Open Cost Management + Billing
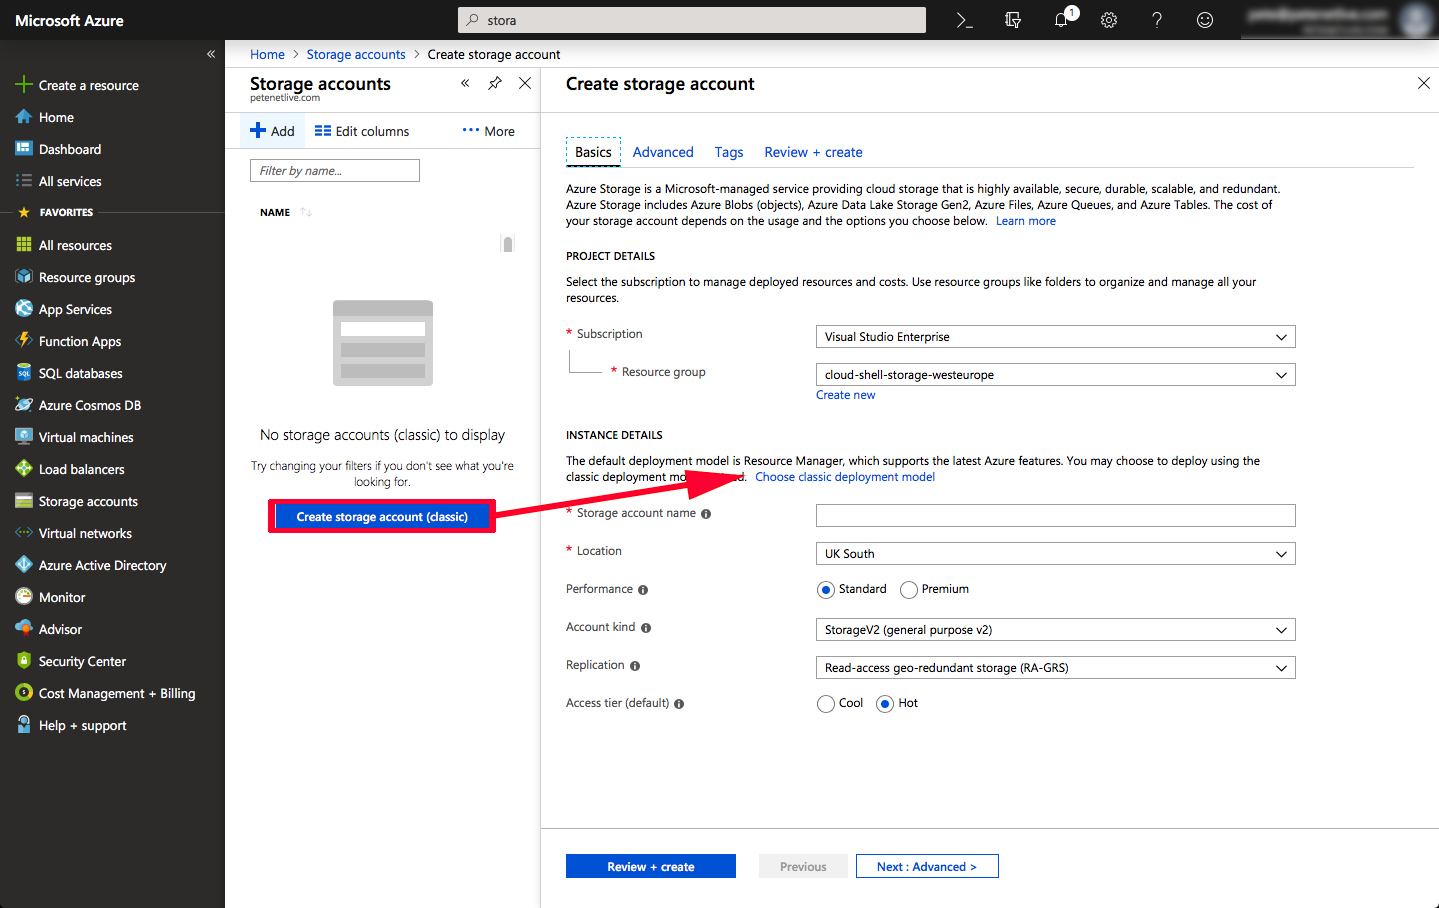The height and width of the screenshot is (908, 1439). 117,693
